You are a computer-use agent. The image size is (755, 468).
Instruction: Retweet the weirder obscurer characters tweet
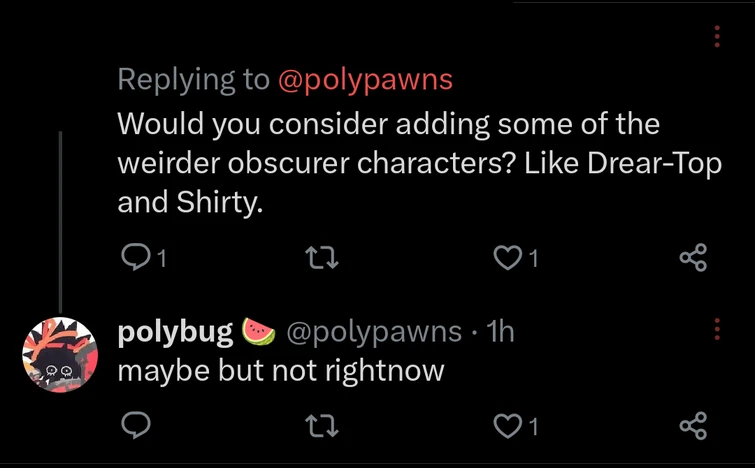pyautogui.click(x=323, y=259)
